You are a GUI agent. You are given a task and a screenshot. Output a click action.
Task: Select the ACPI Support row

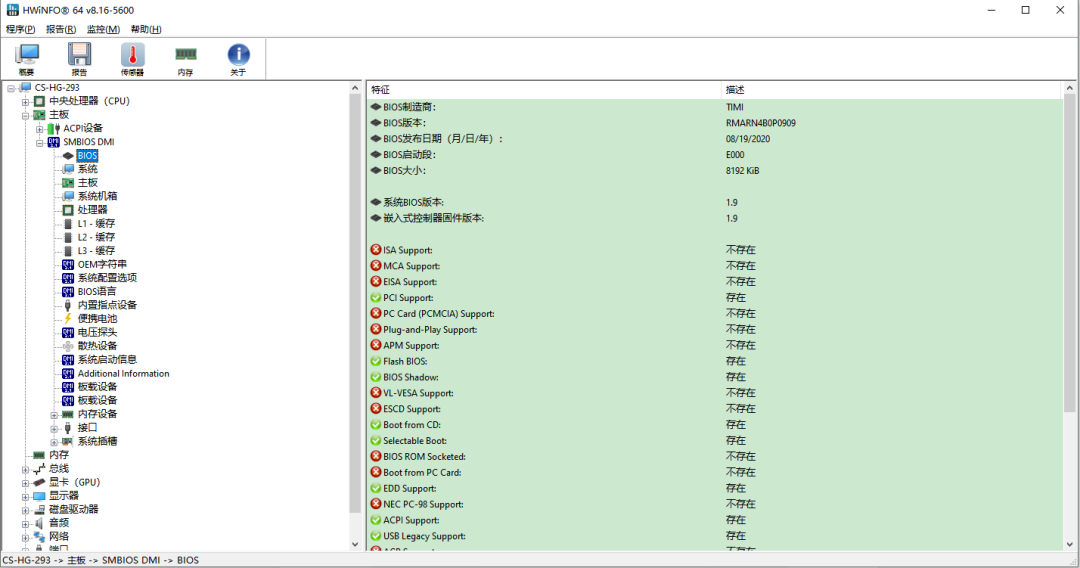(715, 520)
